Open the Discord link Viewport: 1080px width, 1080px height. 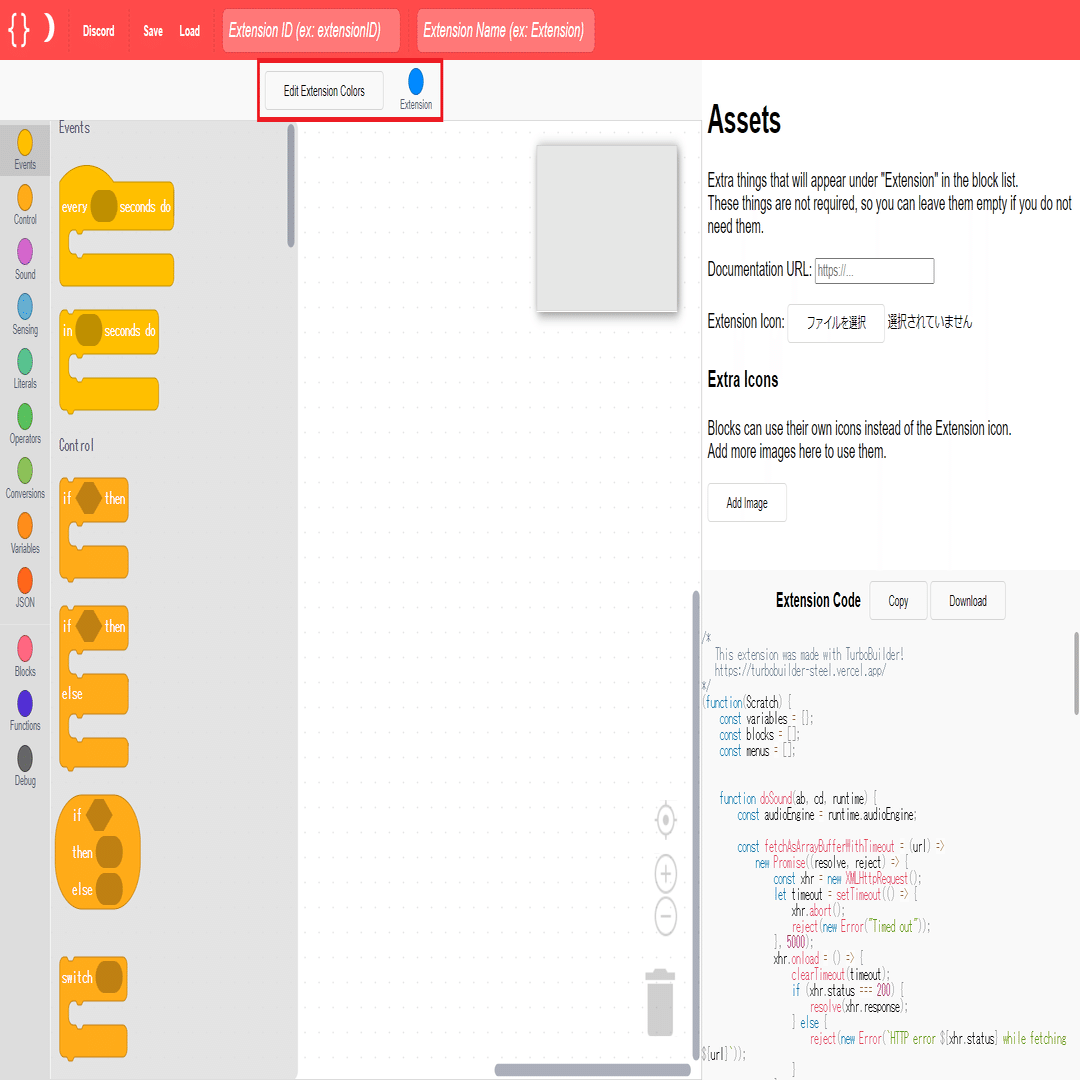[98, 31]
